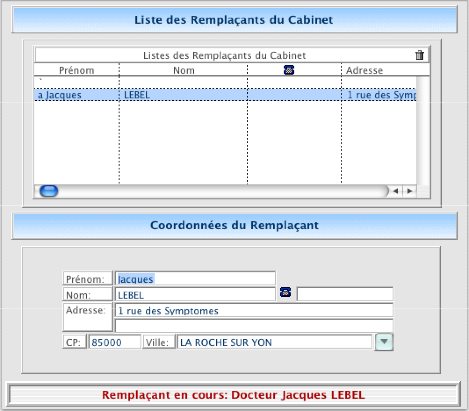The width and height of the screenshot is (469, 411).
Task: Click the address field with 1 rue des Symptomes
Action: click(x=254, y=310)
